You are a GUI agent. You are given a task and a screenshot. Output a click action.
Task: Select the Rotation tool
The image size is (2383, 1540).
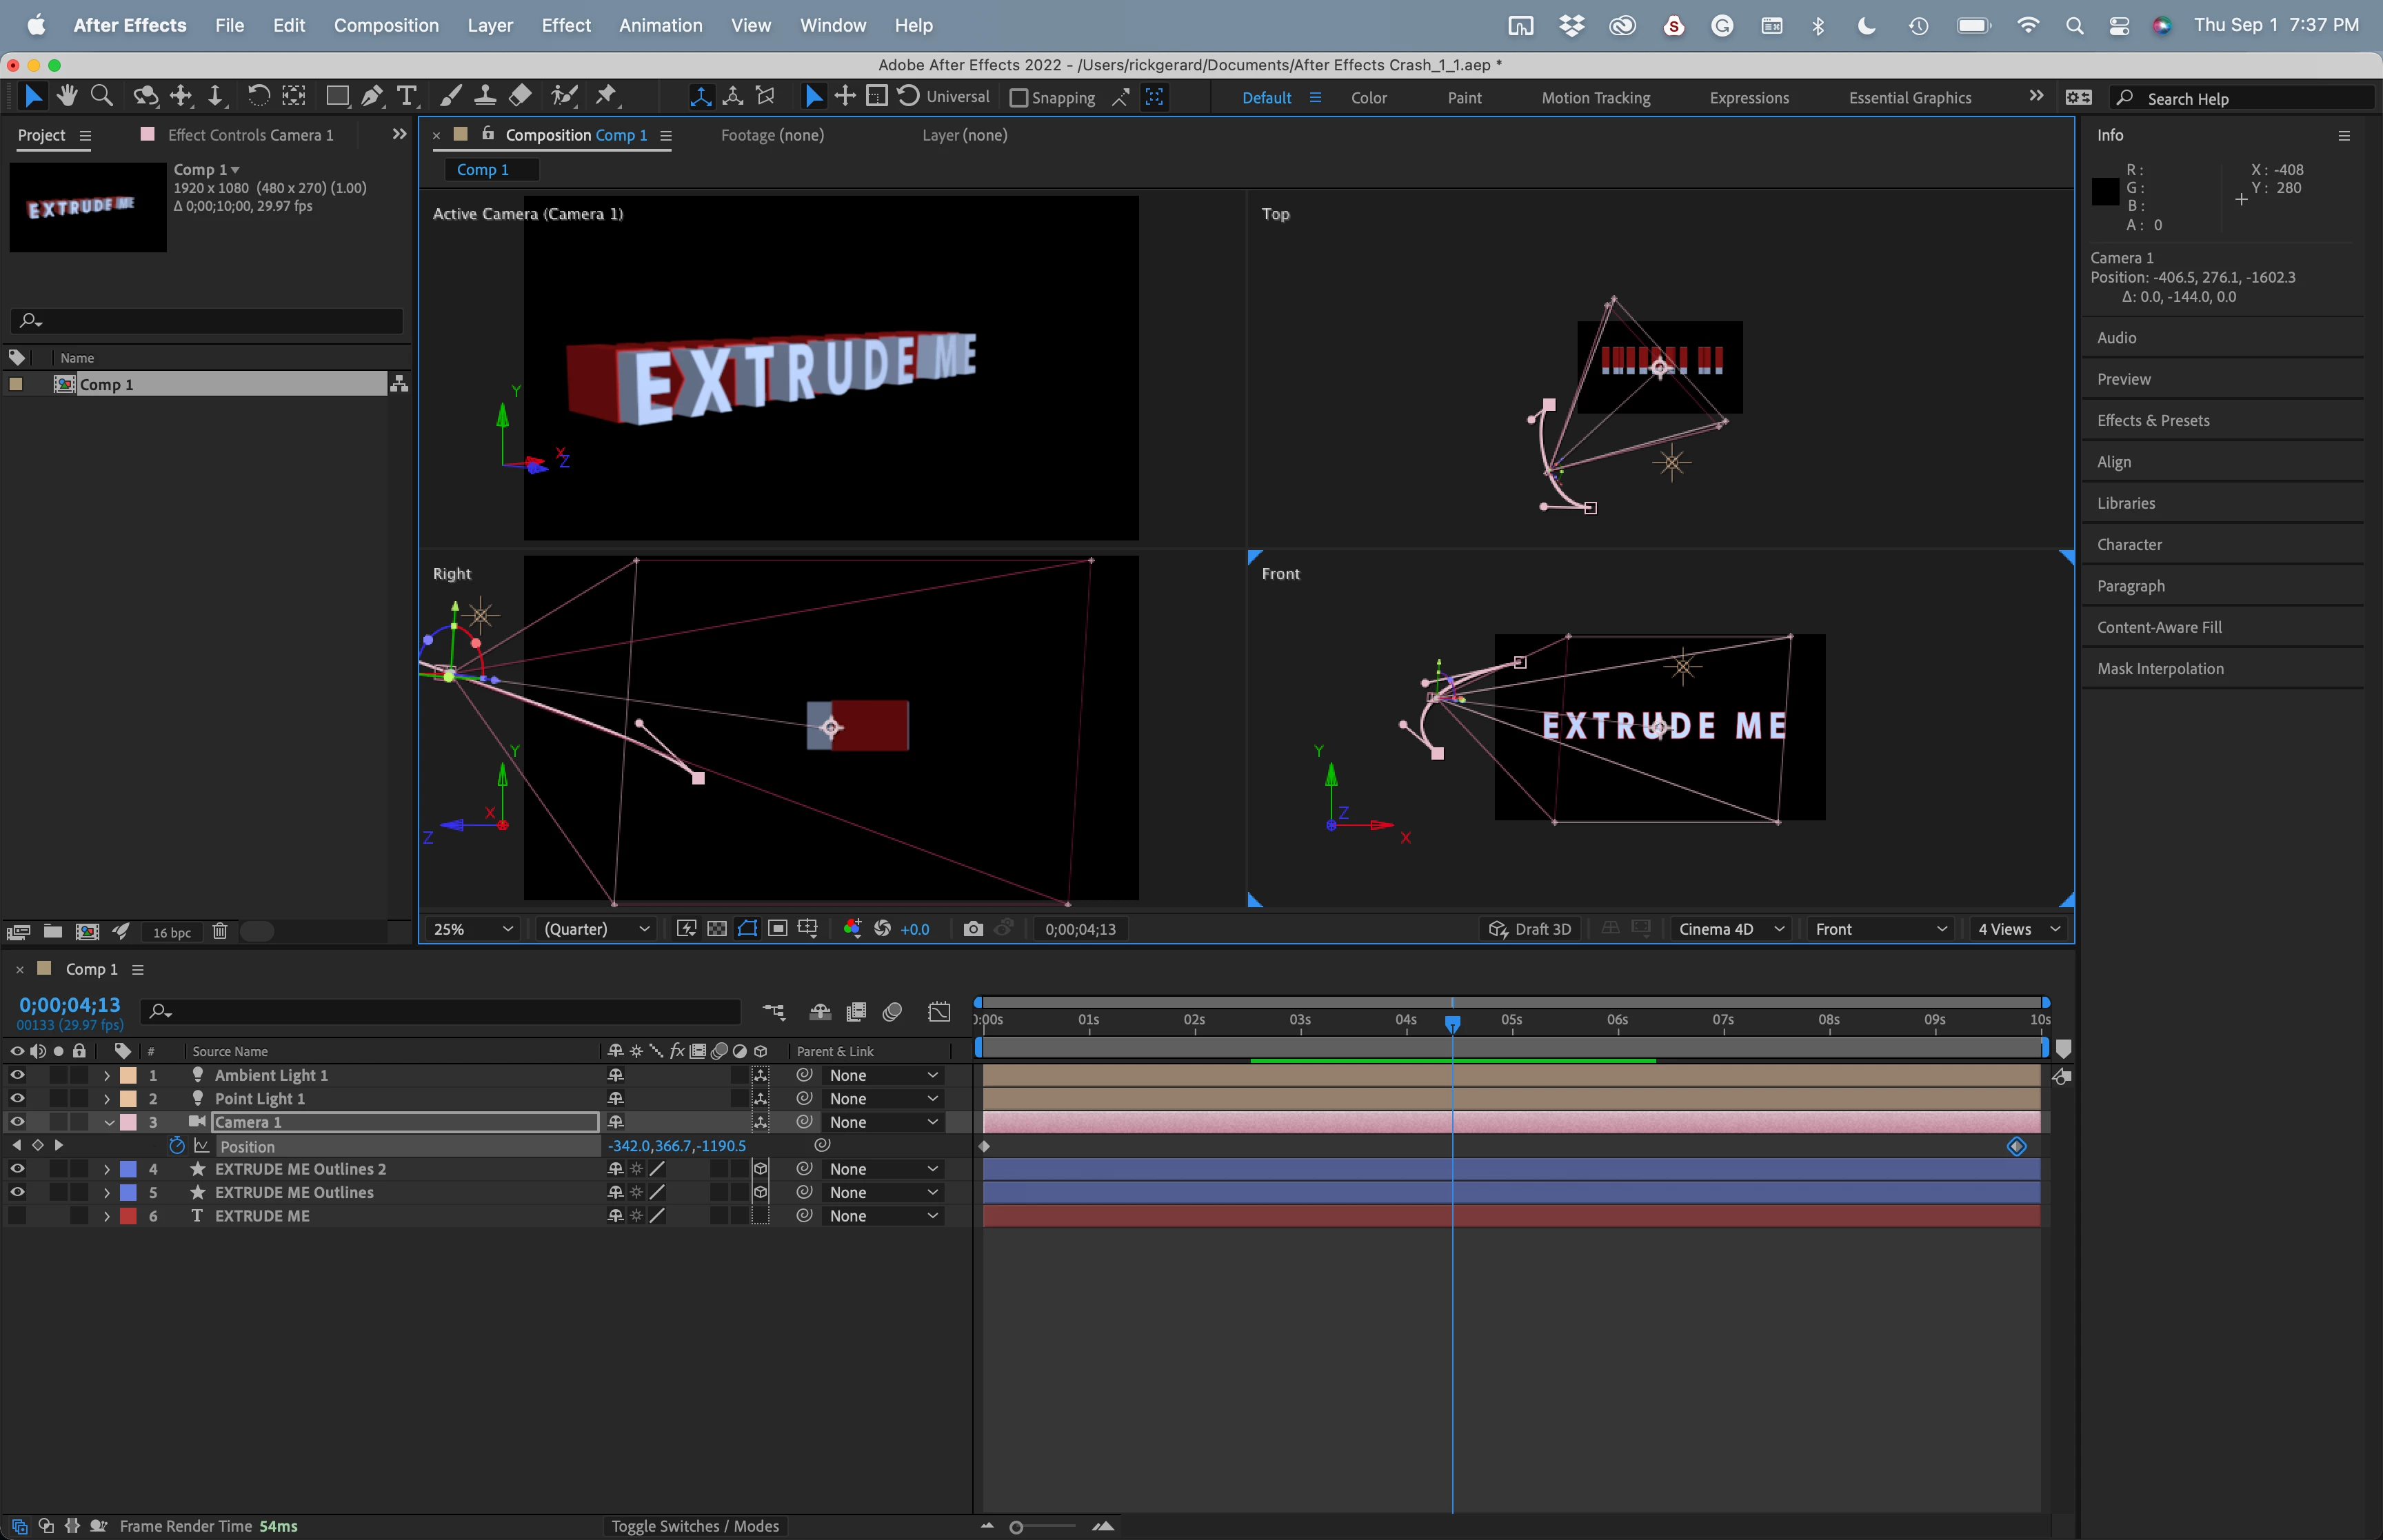[257, 96]
